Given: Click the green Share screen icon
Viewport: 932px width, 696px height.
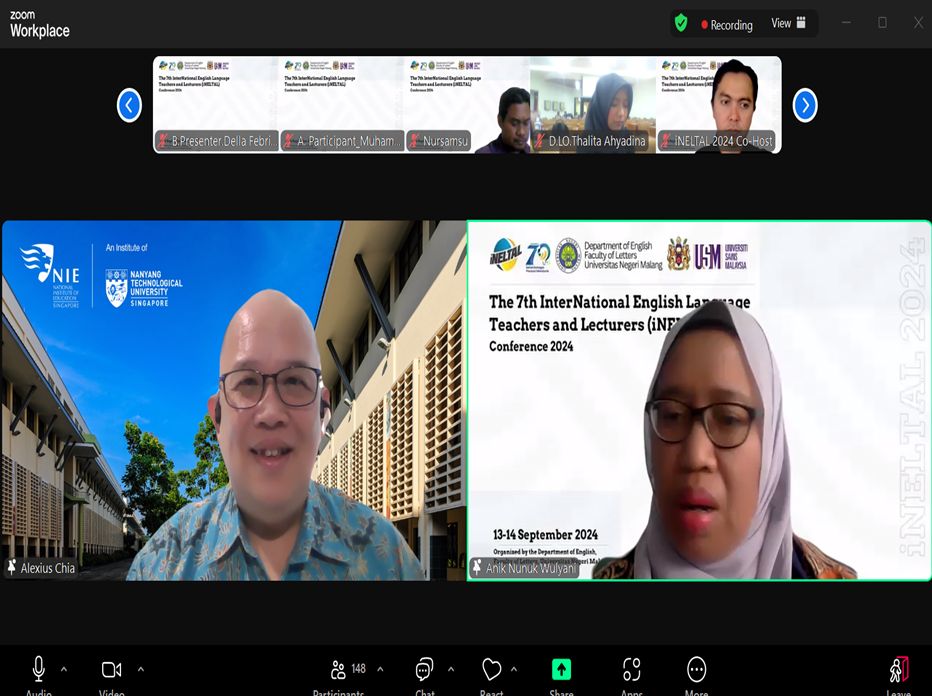Looking at the screenshot, I should coord(561,669).
